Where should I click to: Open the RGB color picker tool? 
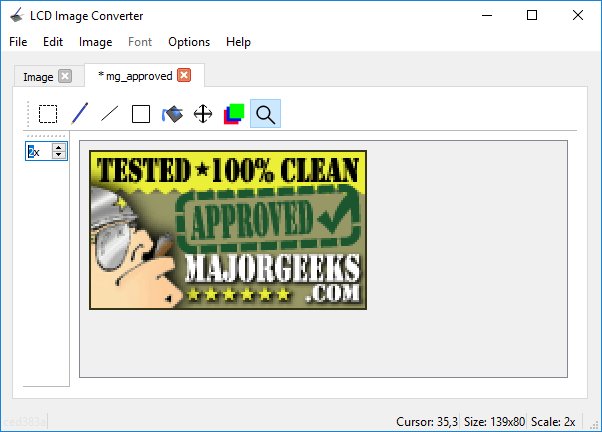pos(234,114)
